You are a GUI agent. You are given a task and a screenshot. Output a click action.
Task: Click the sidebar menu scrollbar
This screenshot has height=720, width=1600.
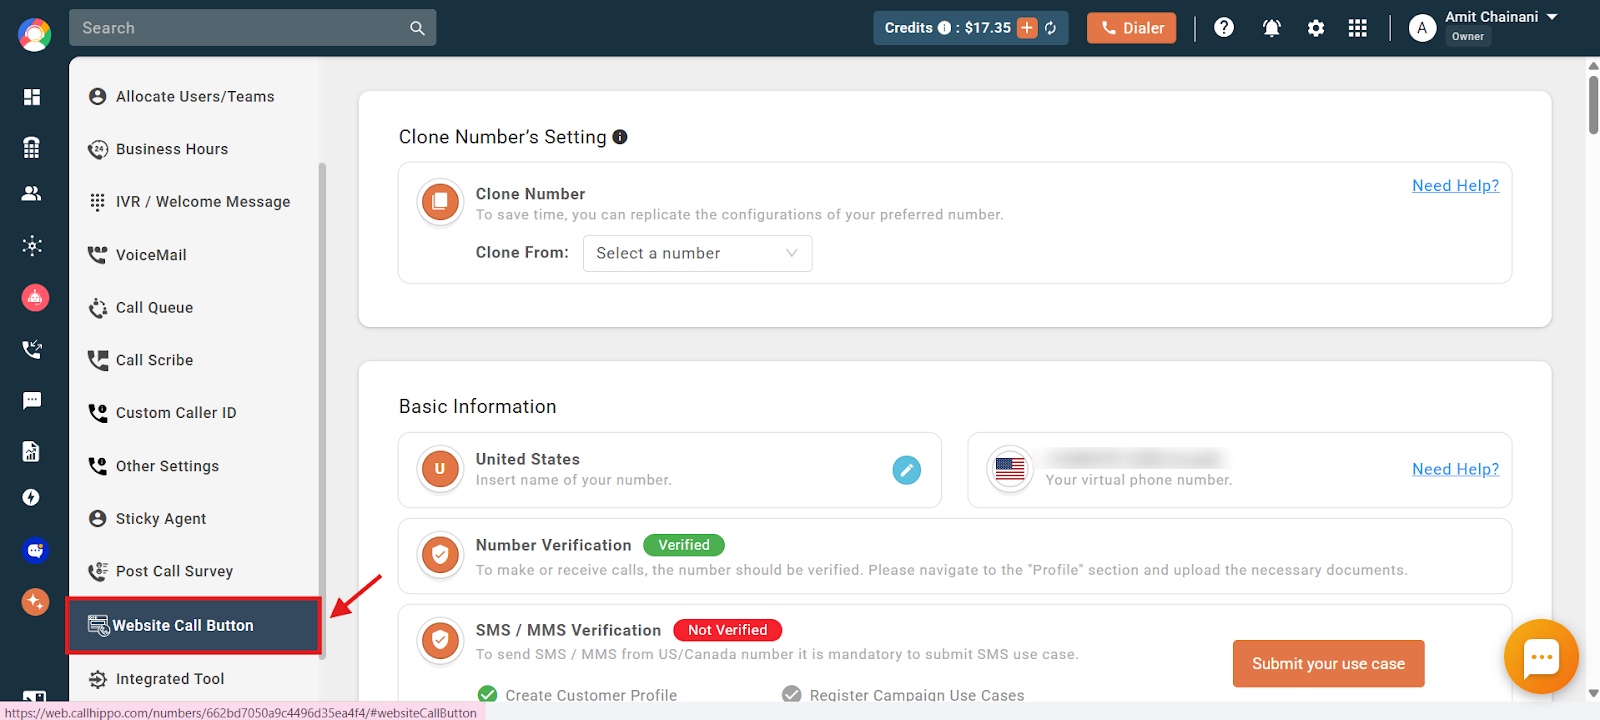click(322, 410)
